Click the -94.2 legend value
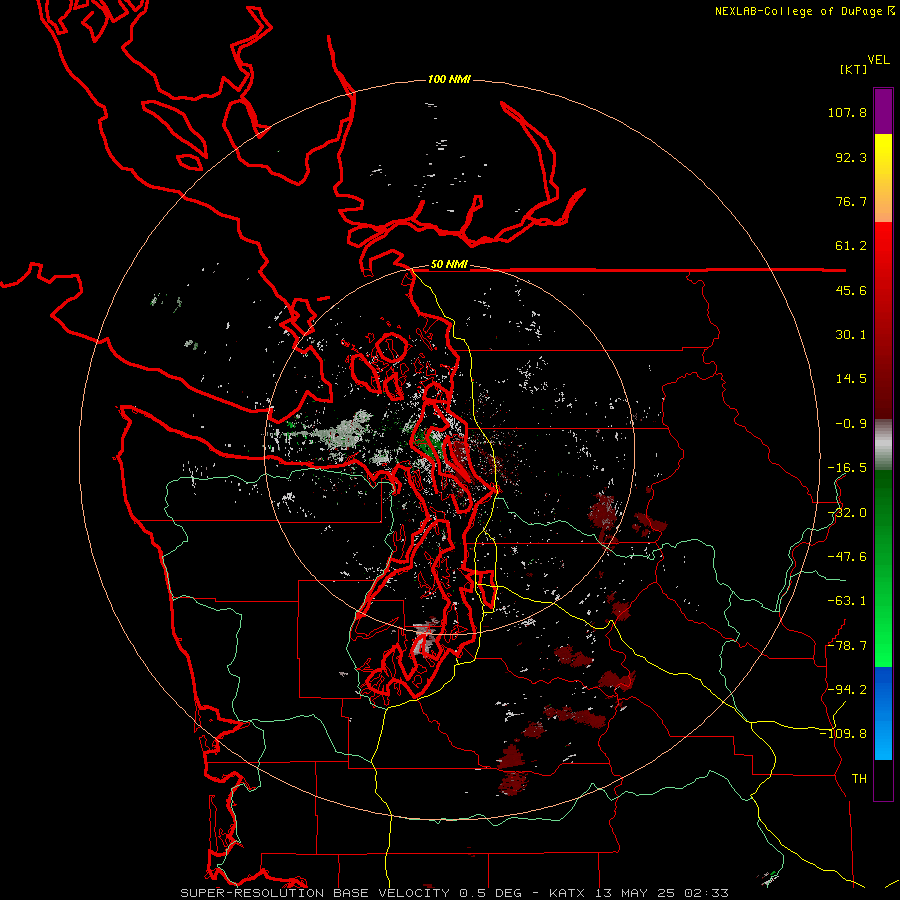The height and width of the screenshot is (900, 900). coord(847,690)
